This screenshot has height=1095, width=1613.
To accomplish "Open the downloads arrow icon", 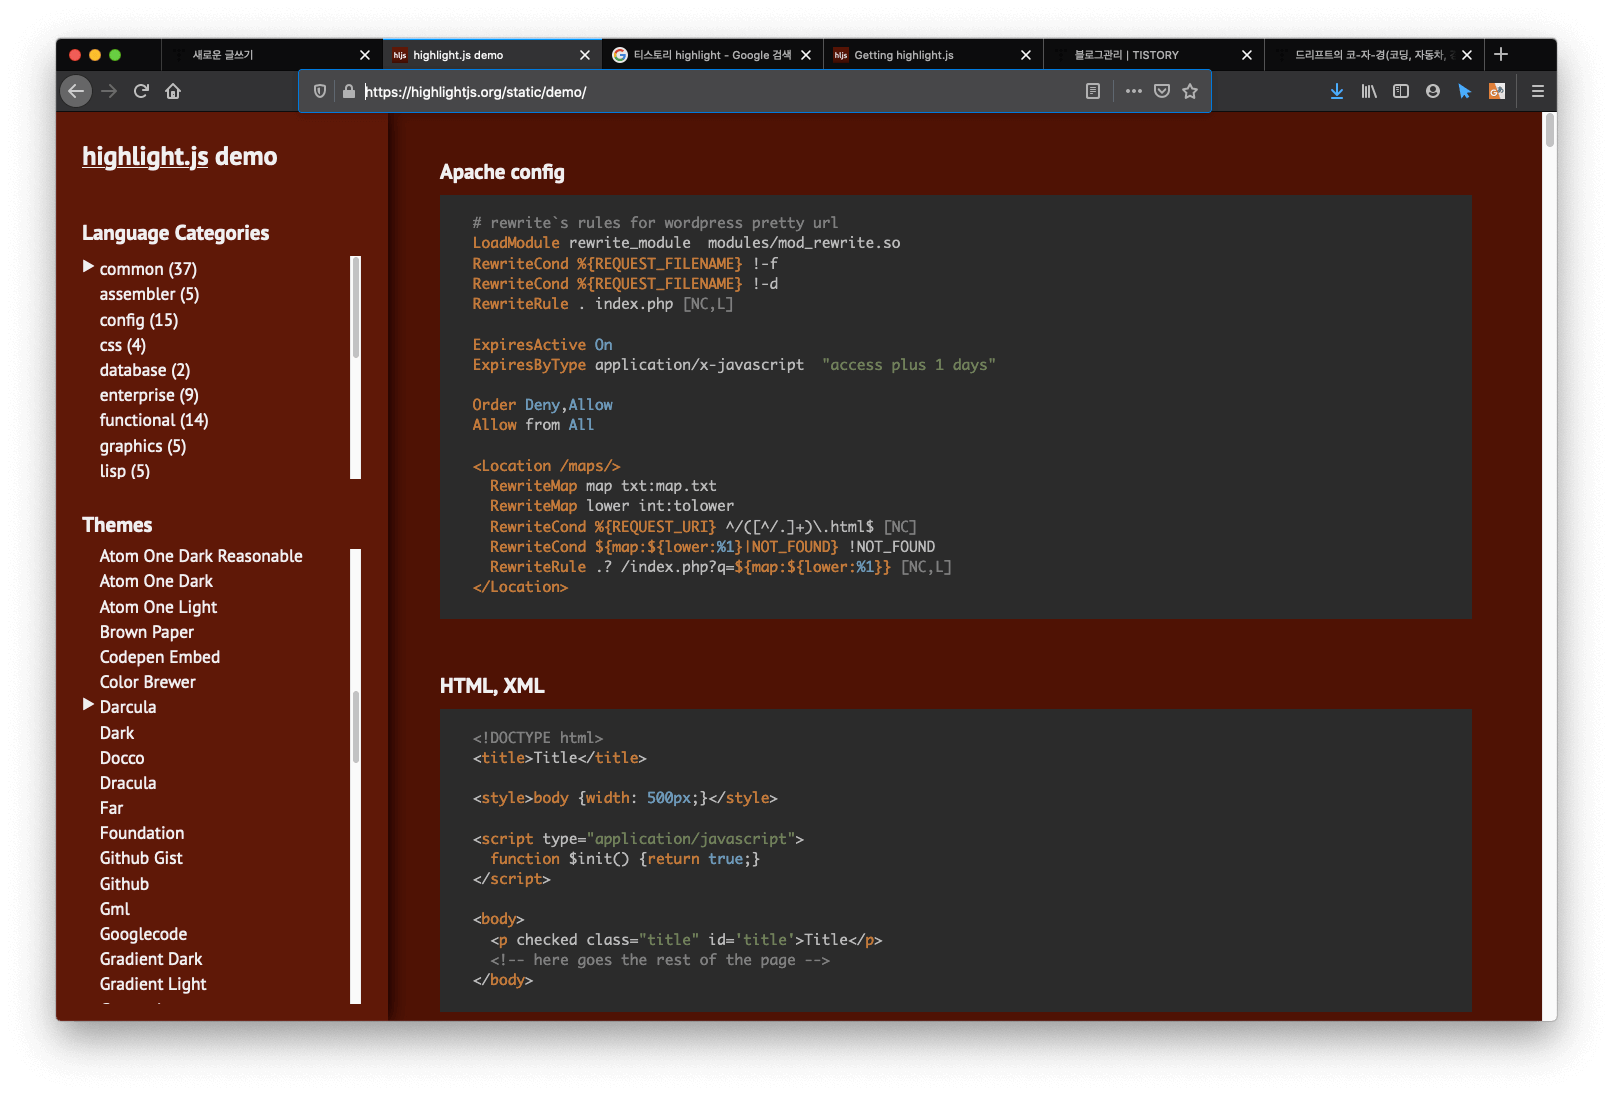I will tap(1337, 91).
